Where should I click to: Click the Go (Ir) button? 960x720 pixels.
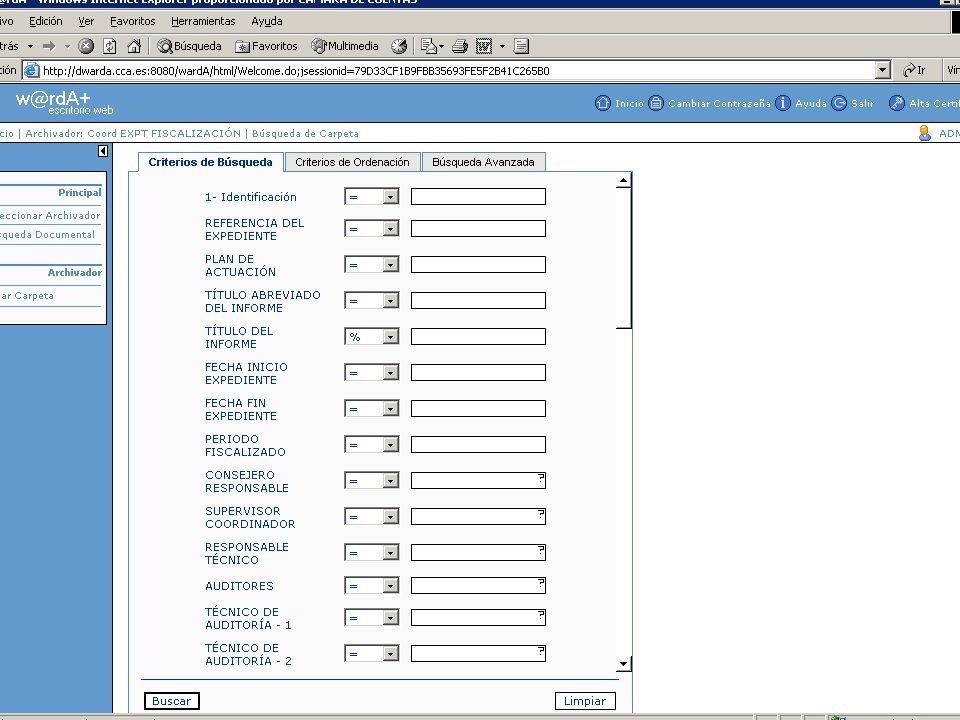[915, 70]
